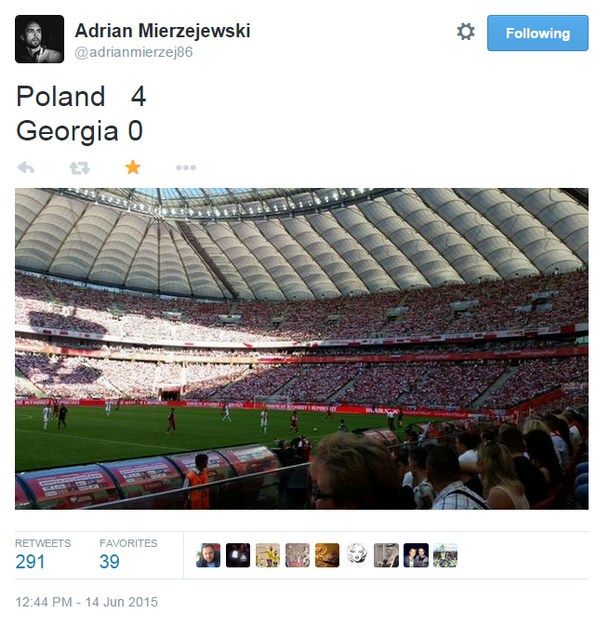Image resolution: width=610 pixels, height=640 pixels.
Task: Open the two-men photo favoriter avatar
Action: (416, 555)
